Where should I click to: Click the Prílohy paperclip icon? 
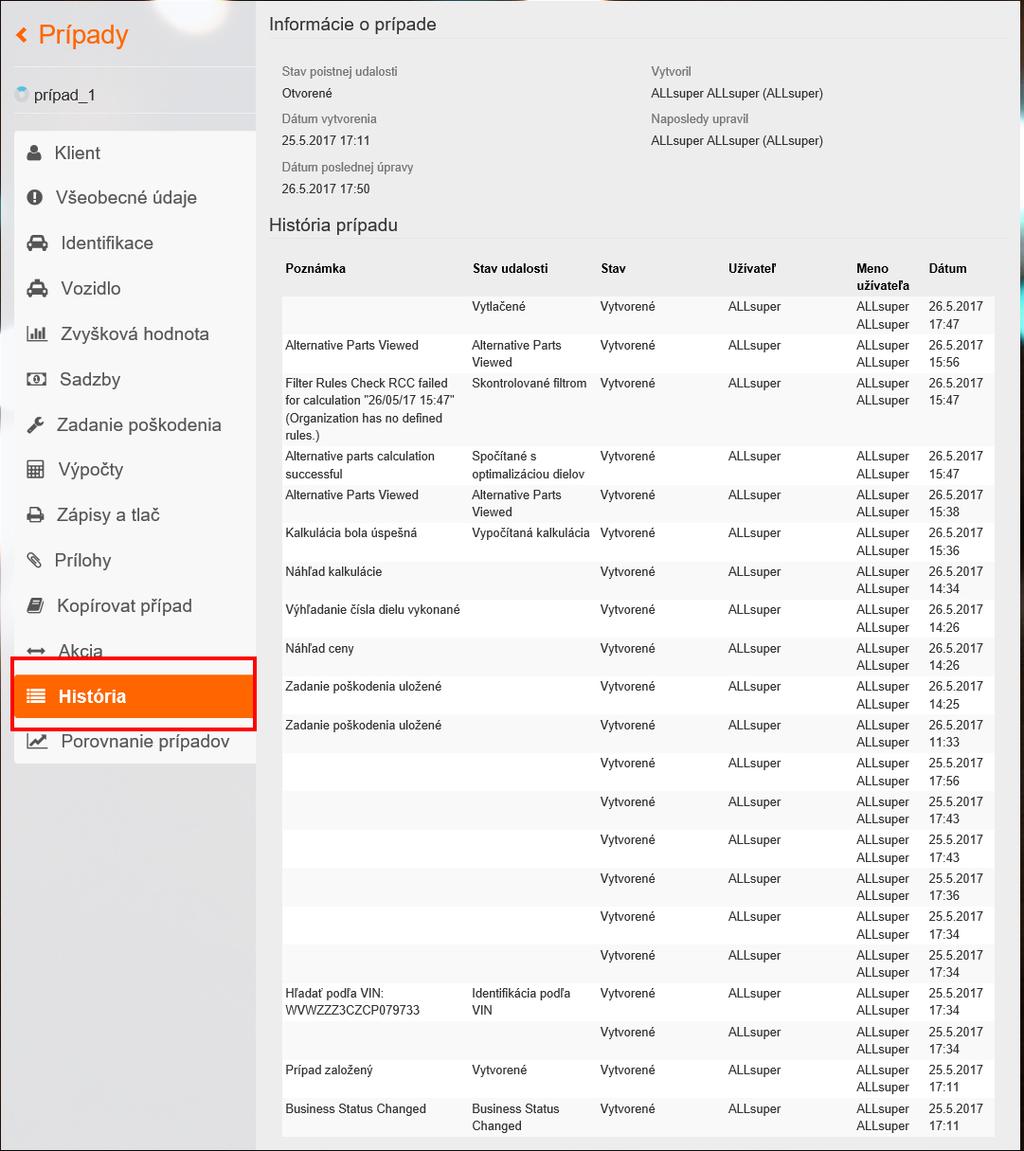[x=34, y=561]
